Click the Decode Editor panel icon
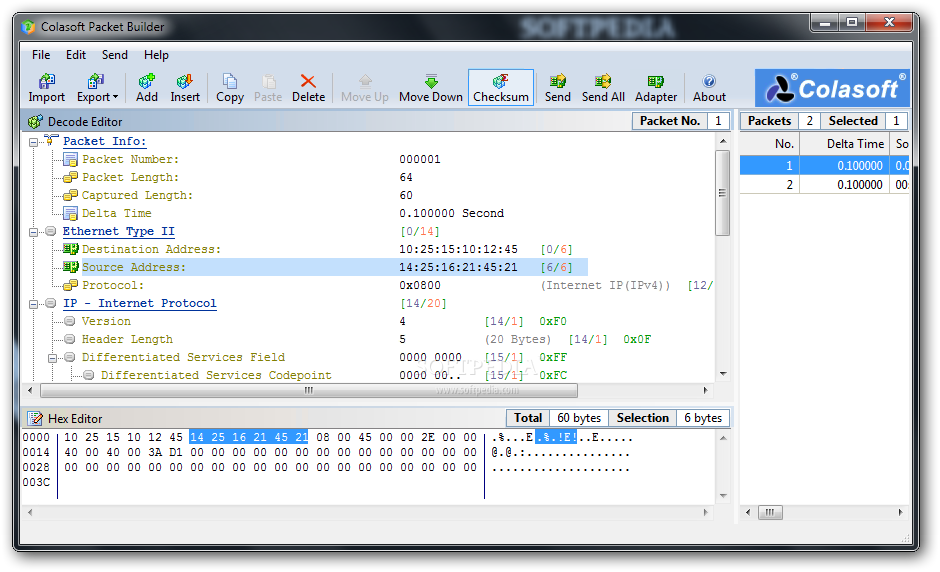Image resolution: width=940 pixels, height=572 pixels. [x=35, y=122]
